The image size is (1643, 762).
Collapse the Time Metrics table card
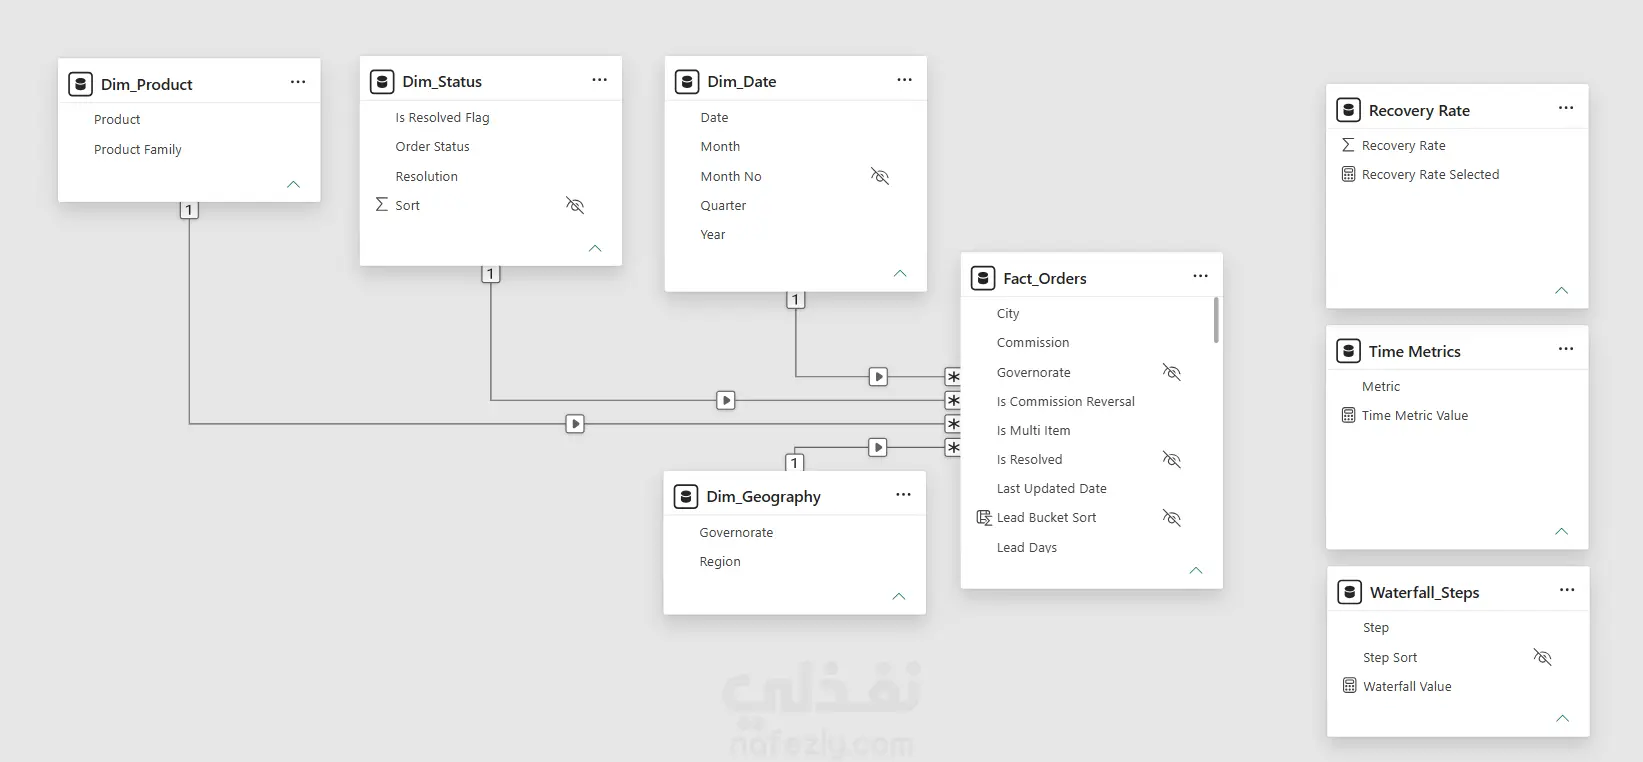coord(1562,531)
